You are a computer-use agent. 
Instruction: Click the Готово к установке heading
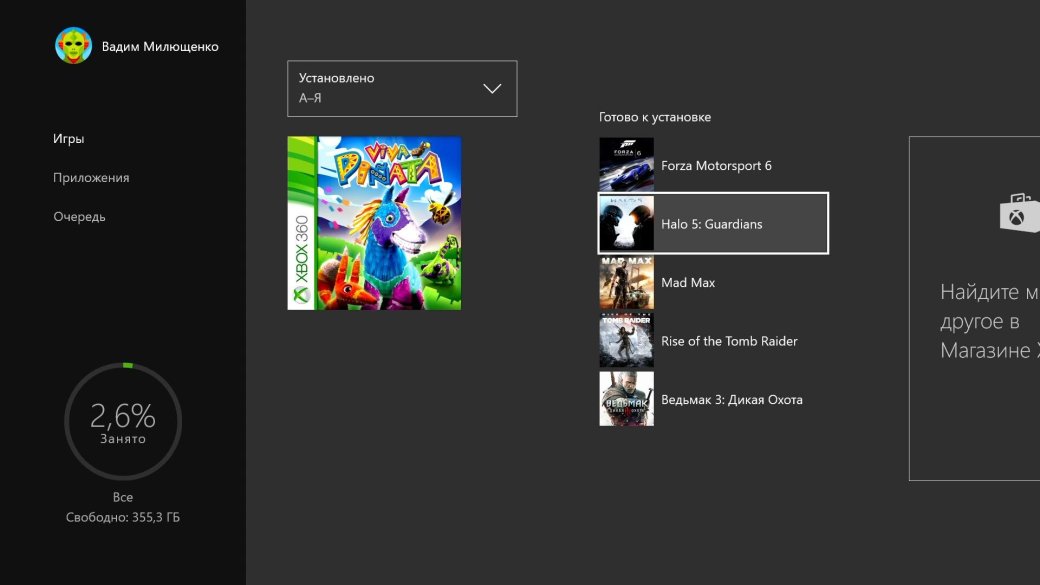(x=655, y=117)
